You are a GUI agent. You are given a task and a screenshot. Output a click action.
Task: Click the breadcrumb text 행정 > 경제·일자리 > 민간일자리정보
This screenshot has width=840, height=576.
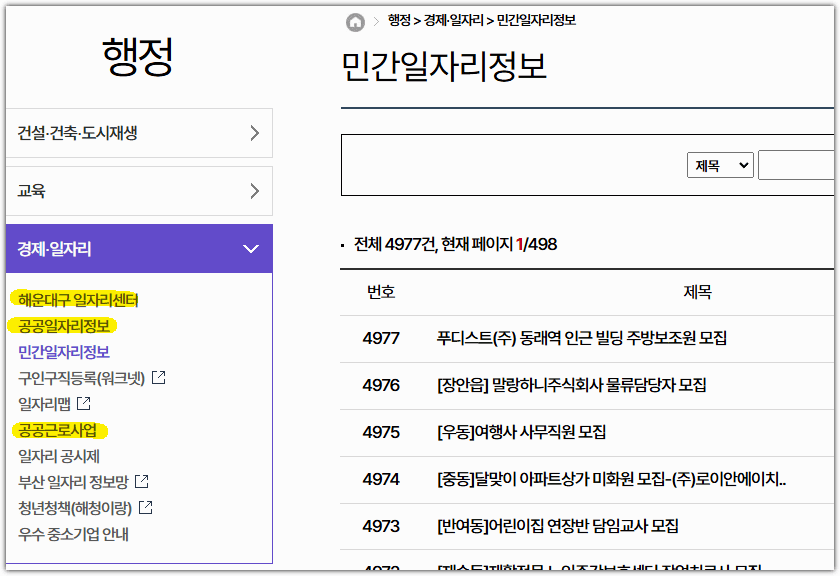482,20
